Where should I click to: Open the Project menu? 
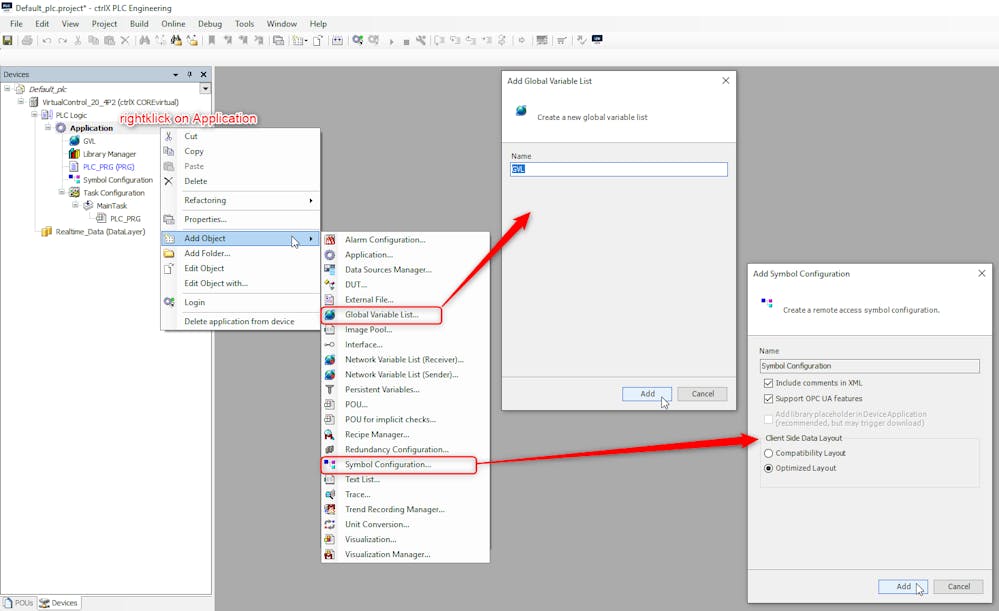[104, 24]
